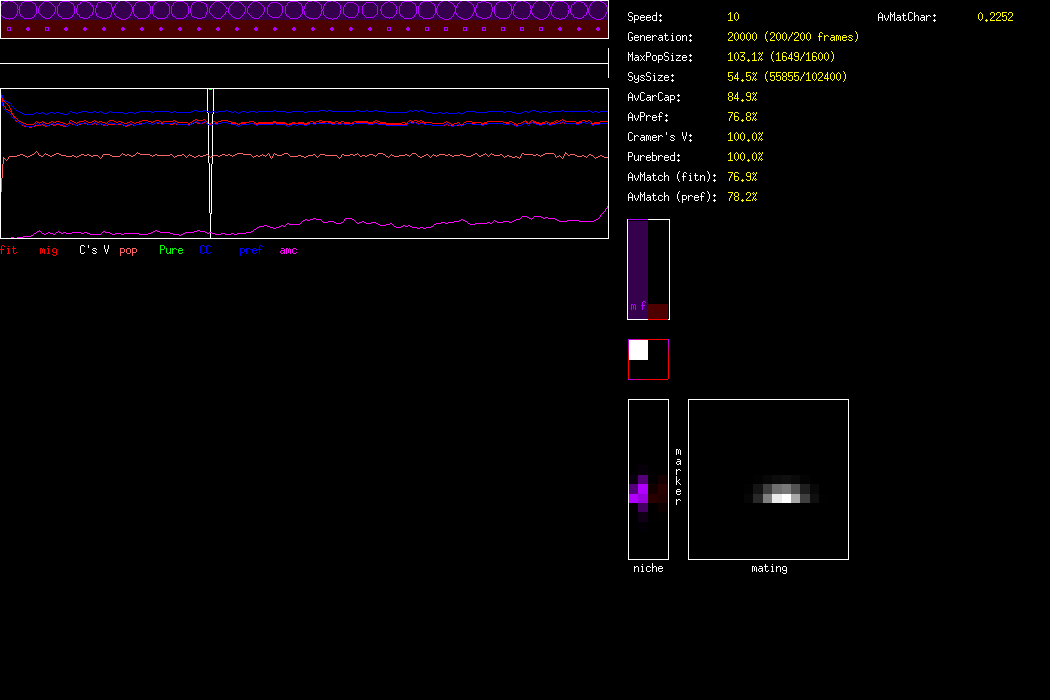Click the purple niche histogram cluster

641,494
